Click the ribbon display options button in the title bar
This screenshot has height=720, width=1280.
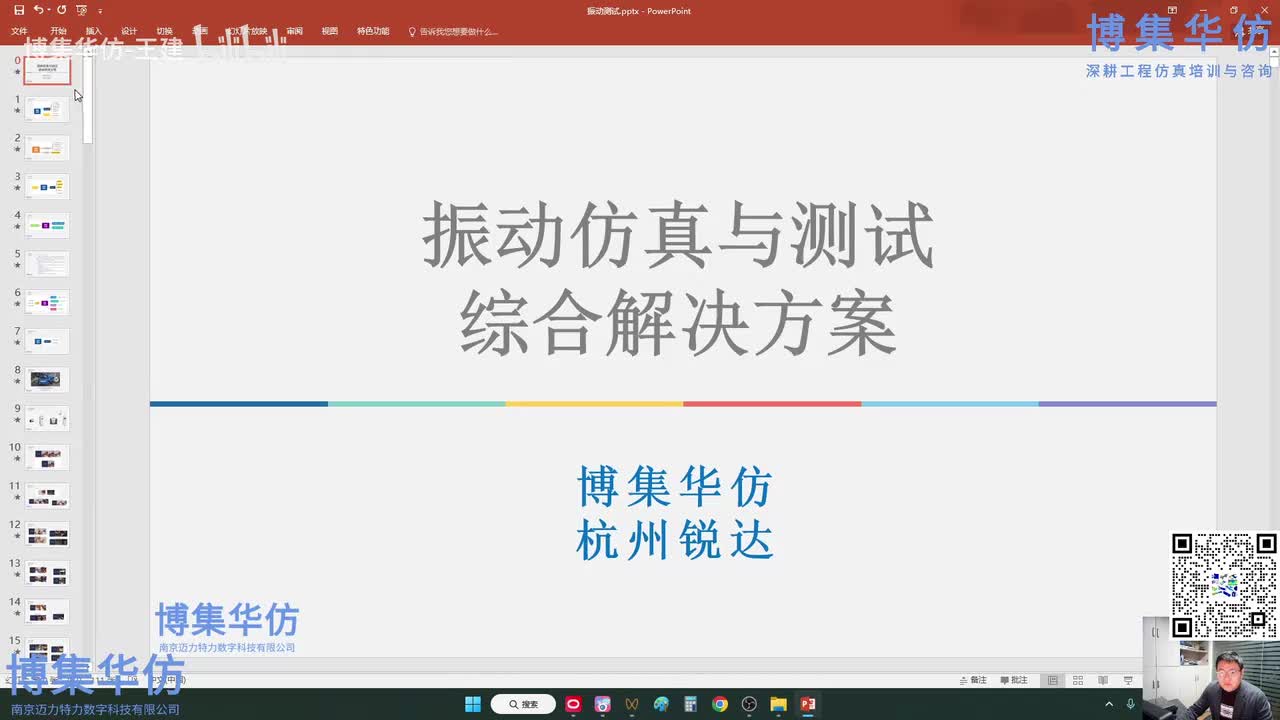click(x=1173, y=10)
